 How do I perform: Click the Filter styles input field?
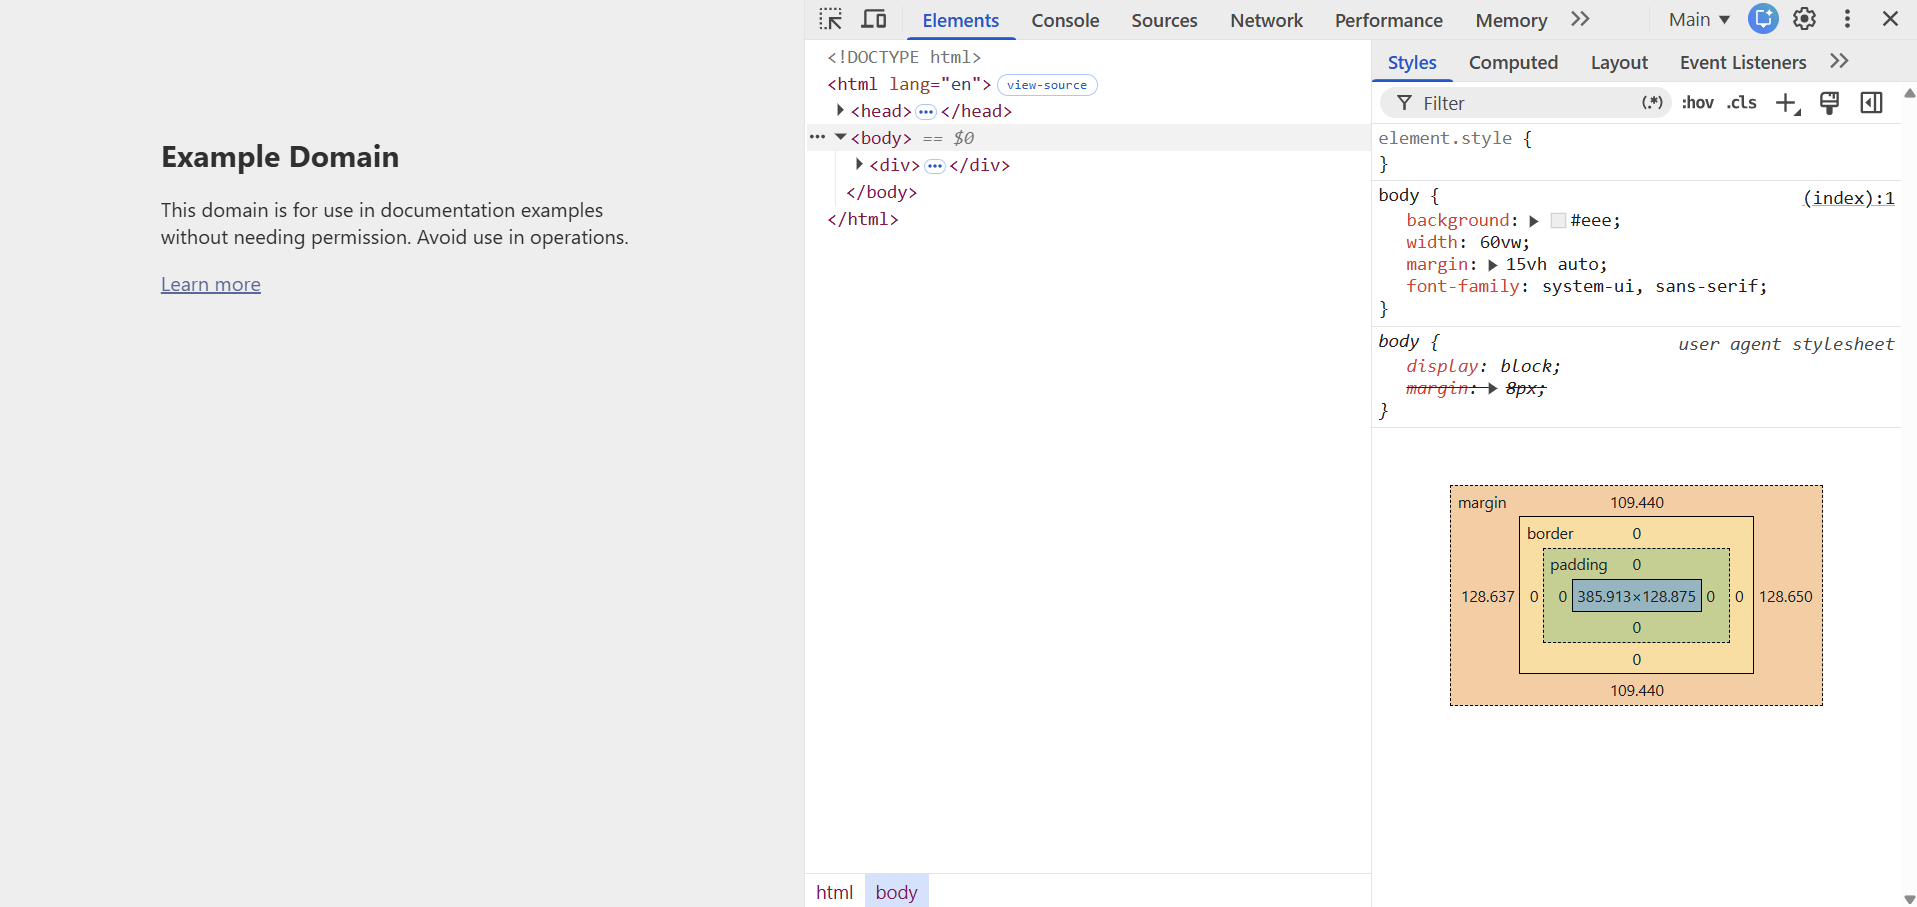(1525, 103)
